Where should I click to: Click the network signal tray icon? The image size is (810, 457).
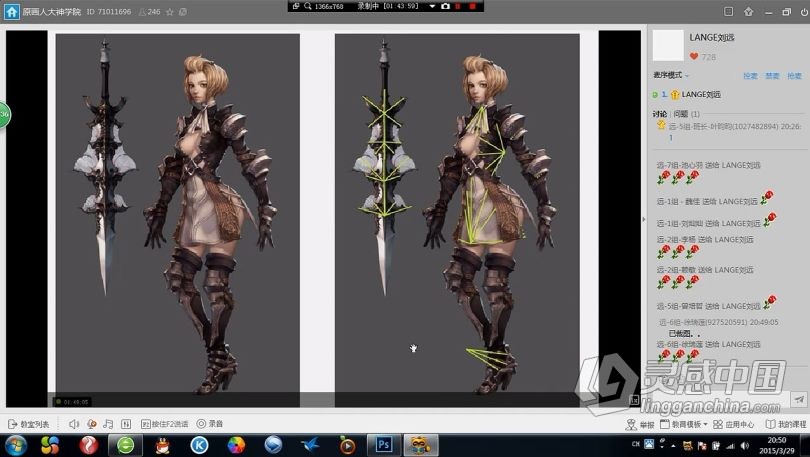730,446
